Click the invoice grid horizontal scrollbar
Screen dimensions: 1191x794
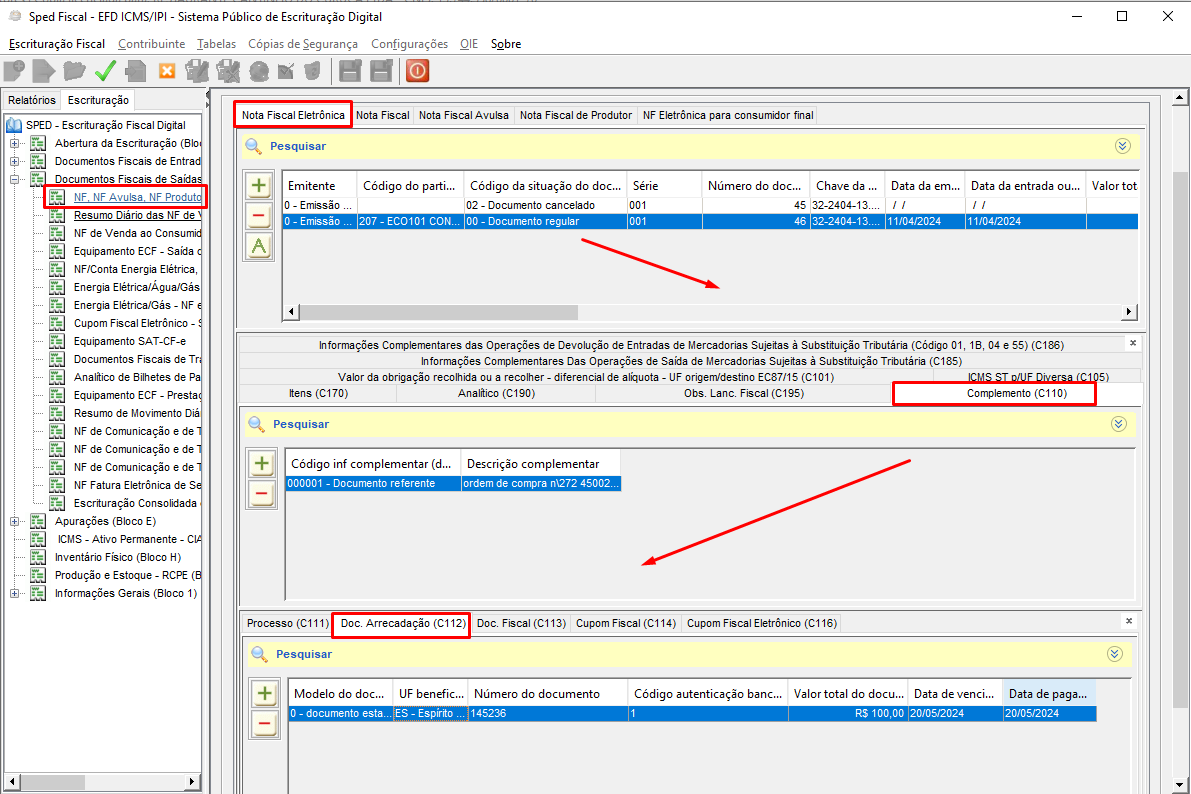[700, 312]
